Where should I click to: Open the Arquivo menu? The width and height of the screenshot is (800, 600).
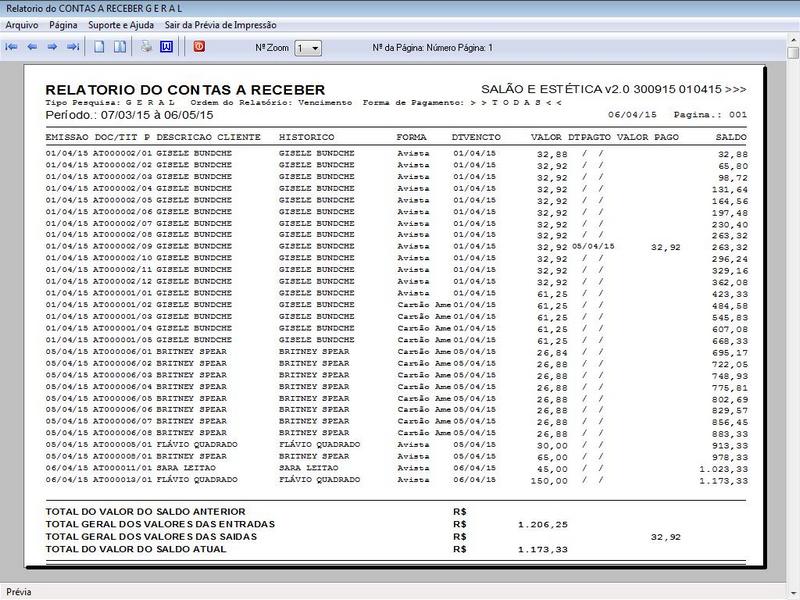tap(22, 23)
